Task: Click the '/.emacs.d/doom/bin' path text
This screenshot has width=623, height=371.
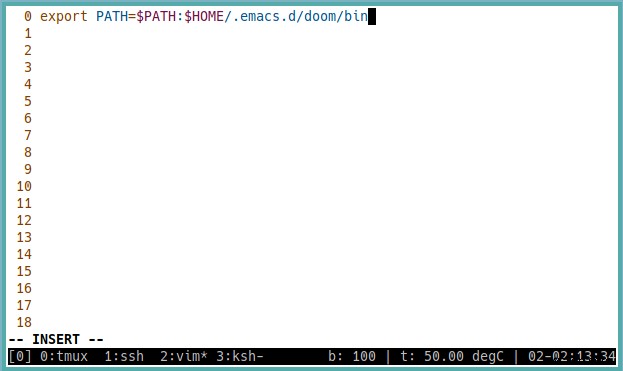Action: pyautogui.click(x=296, y=16)
